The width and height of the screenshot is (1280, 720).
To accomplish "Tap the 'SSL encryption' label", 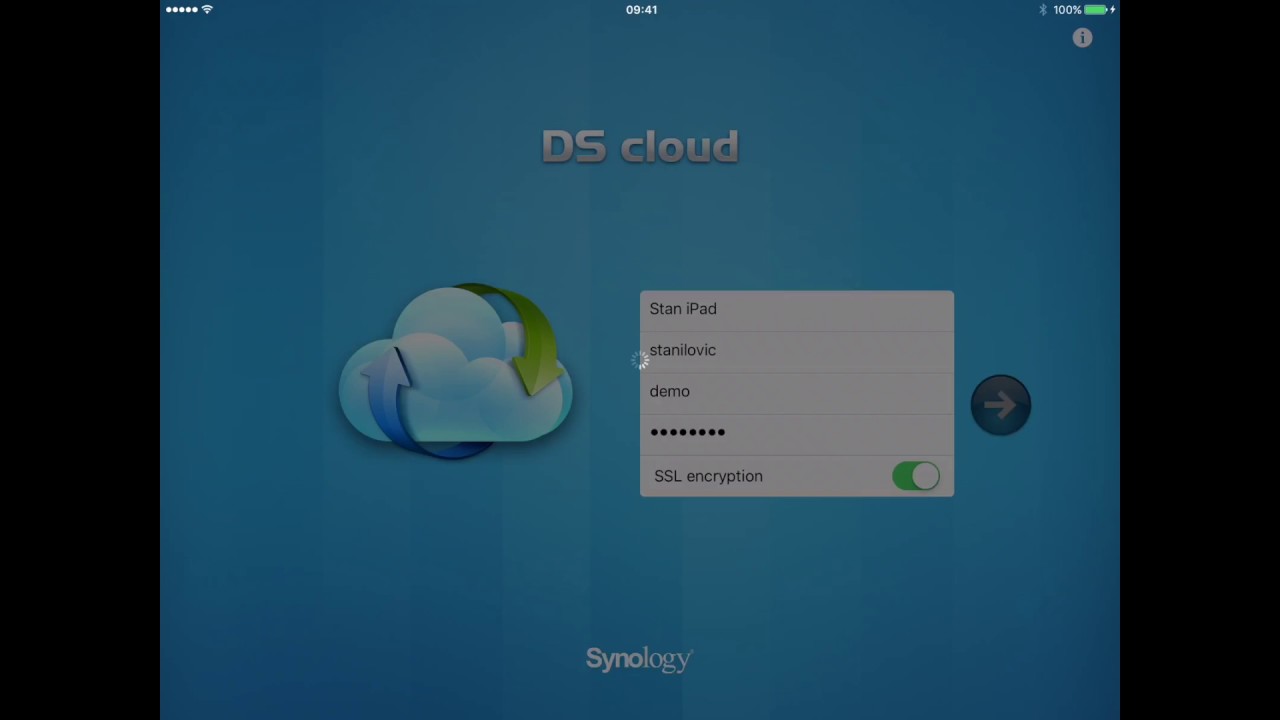I will [708, 476].
